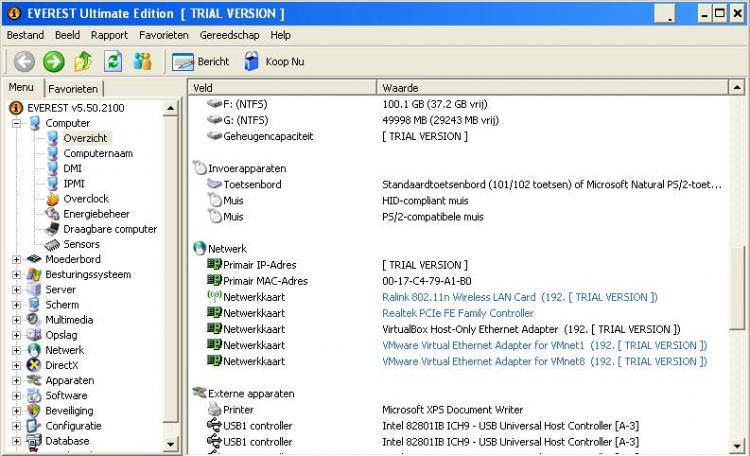Screen dimensions: 750x456
Task: Open the Help menu
Action: tap(280, 35)
